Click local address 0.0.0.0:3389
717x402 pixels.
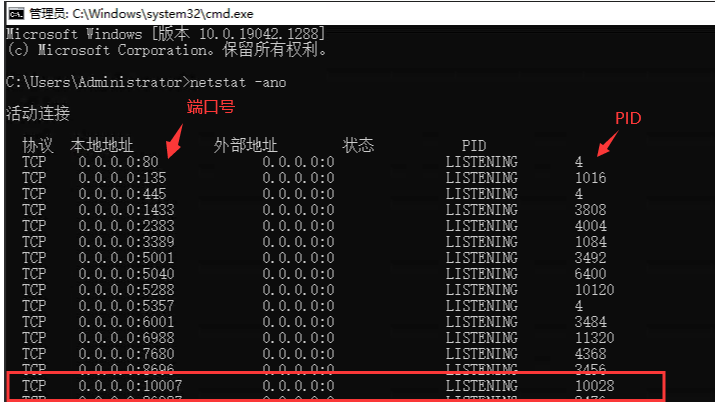126,242
